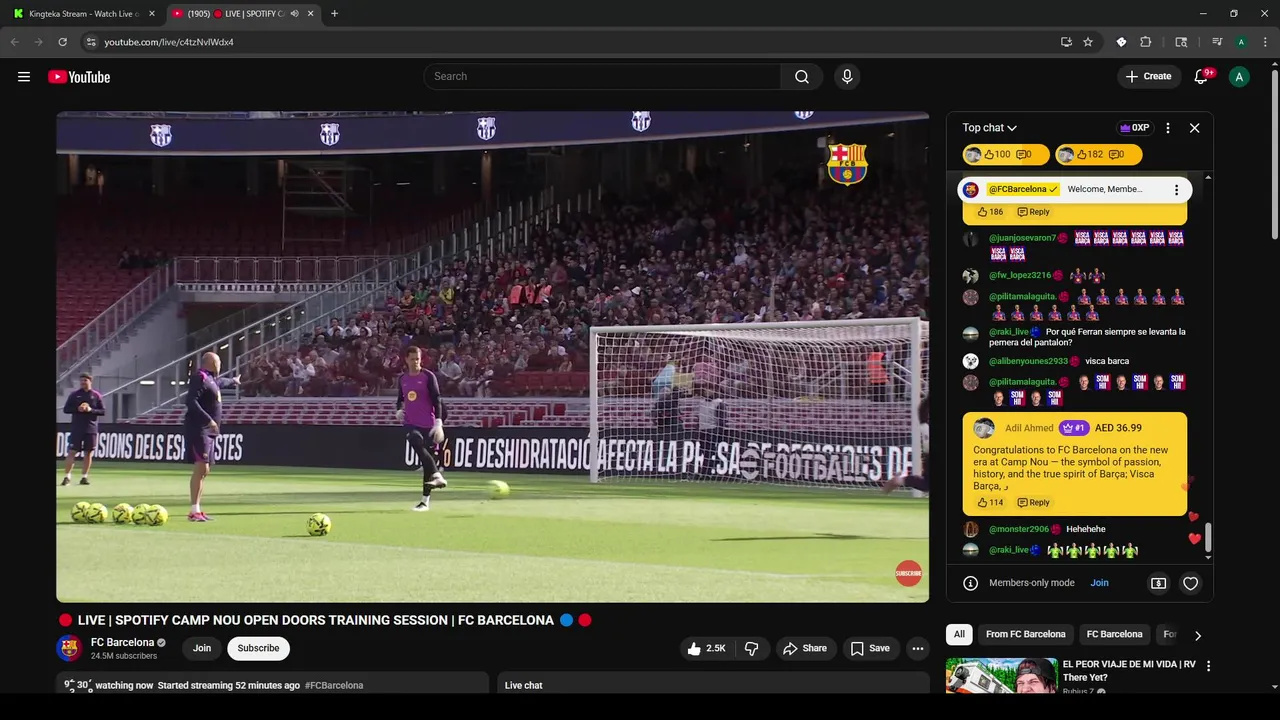1280x720 pixels.
Task: Open more actions under the video
Action: pyautogui.click(x=917, y=648)
